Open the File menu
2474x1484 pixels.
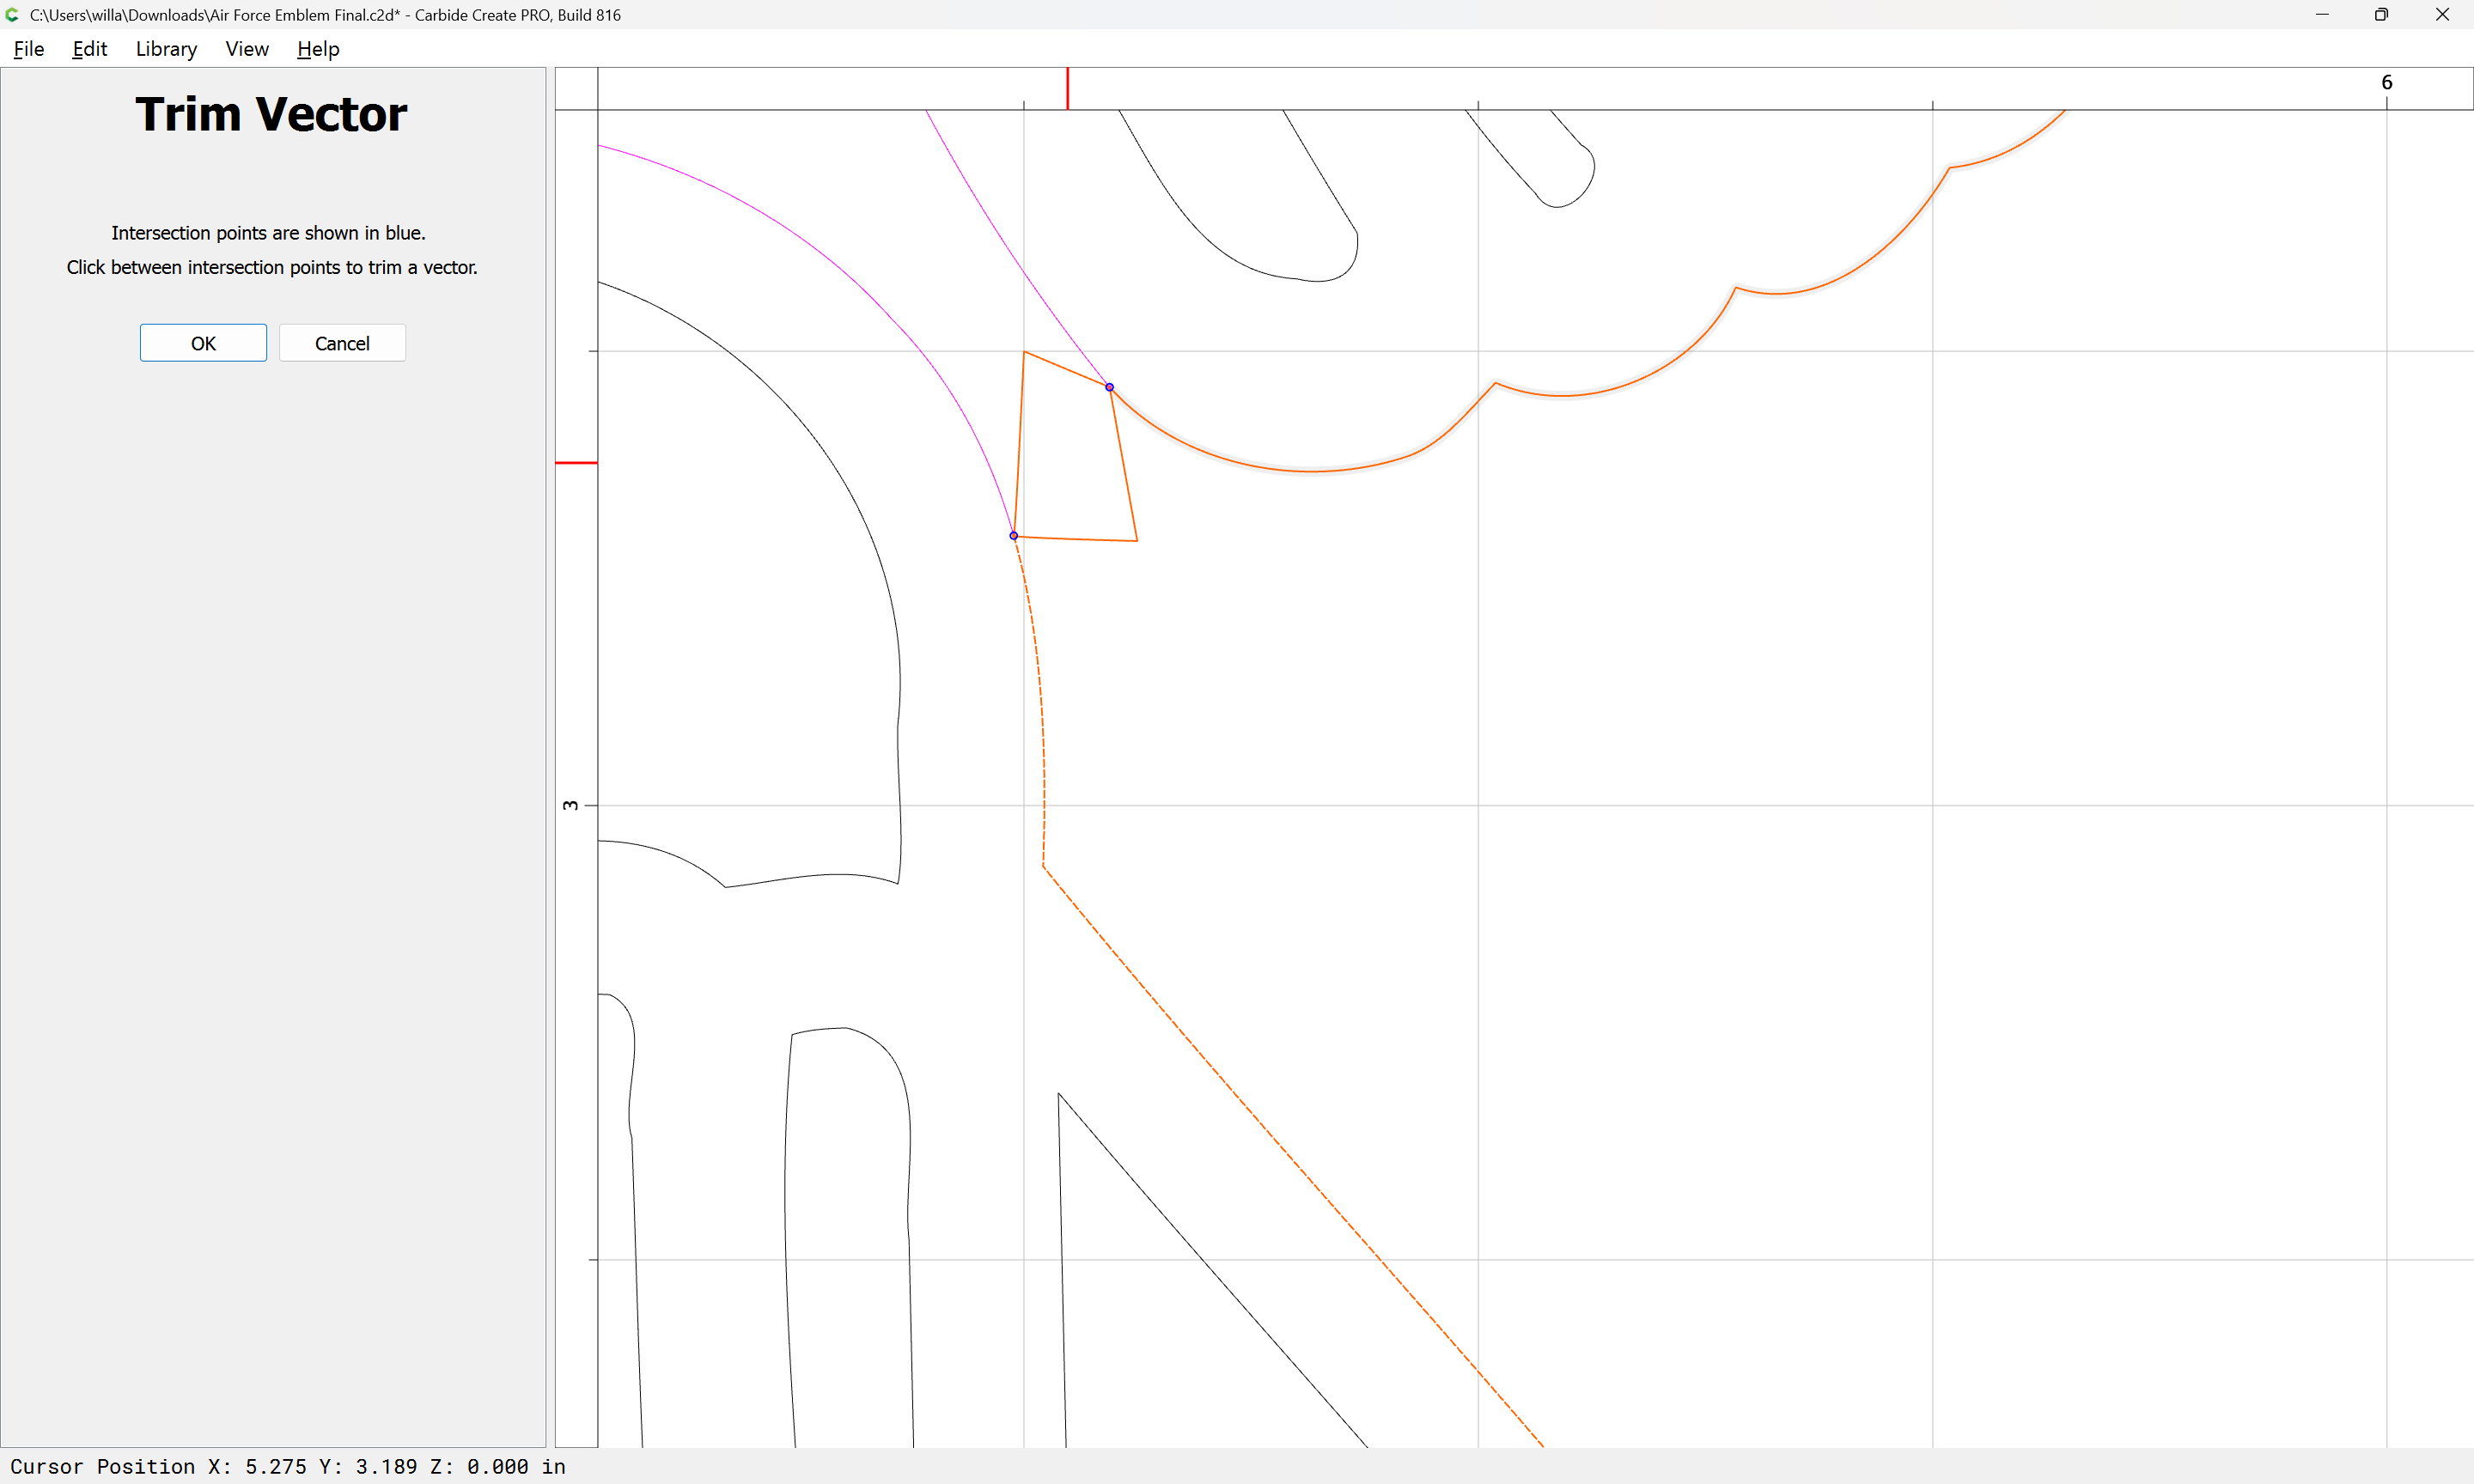[x=29, y=49]
